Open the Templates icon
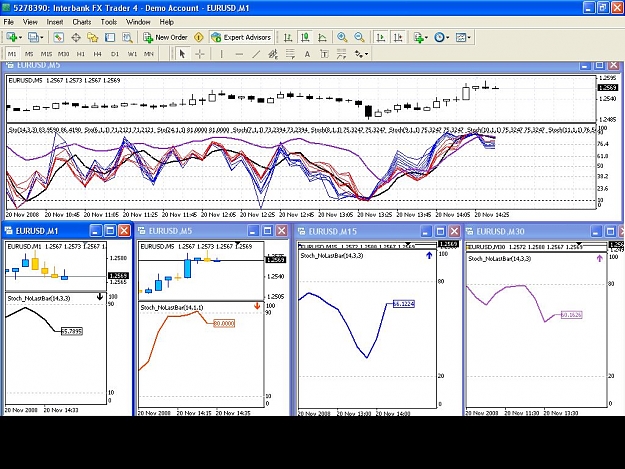 click(x=460, y=37)
